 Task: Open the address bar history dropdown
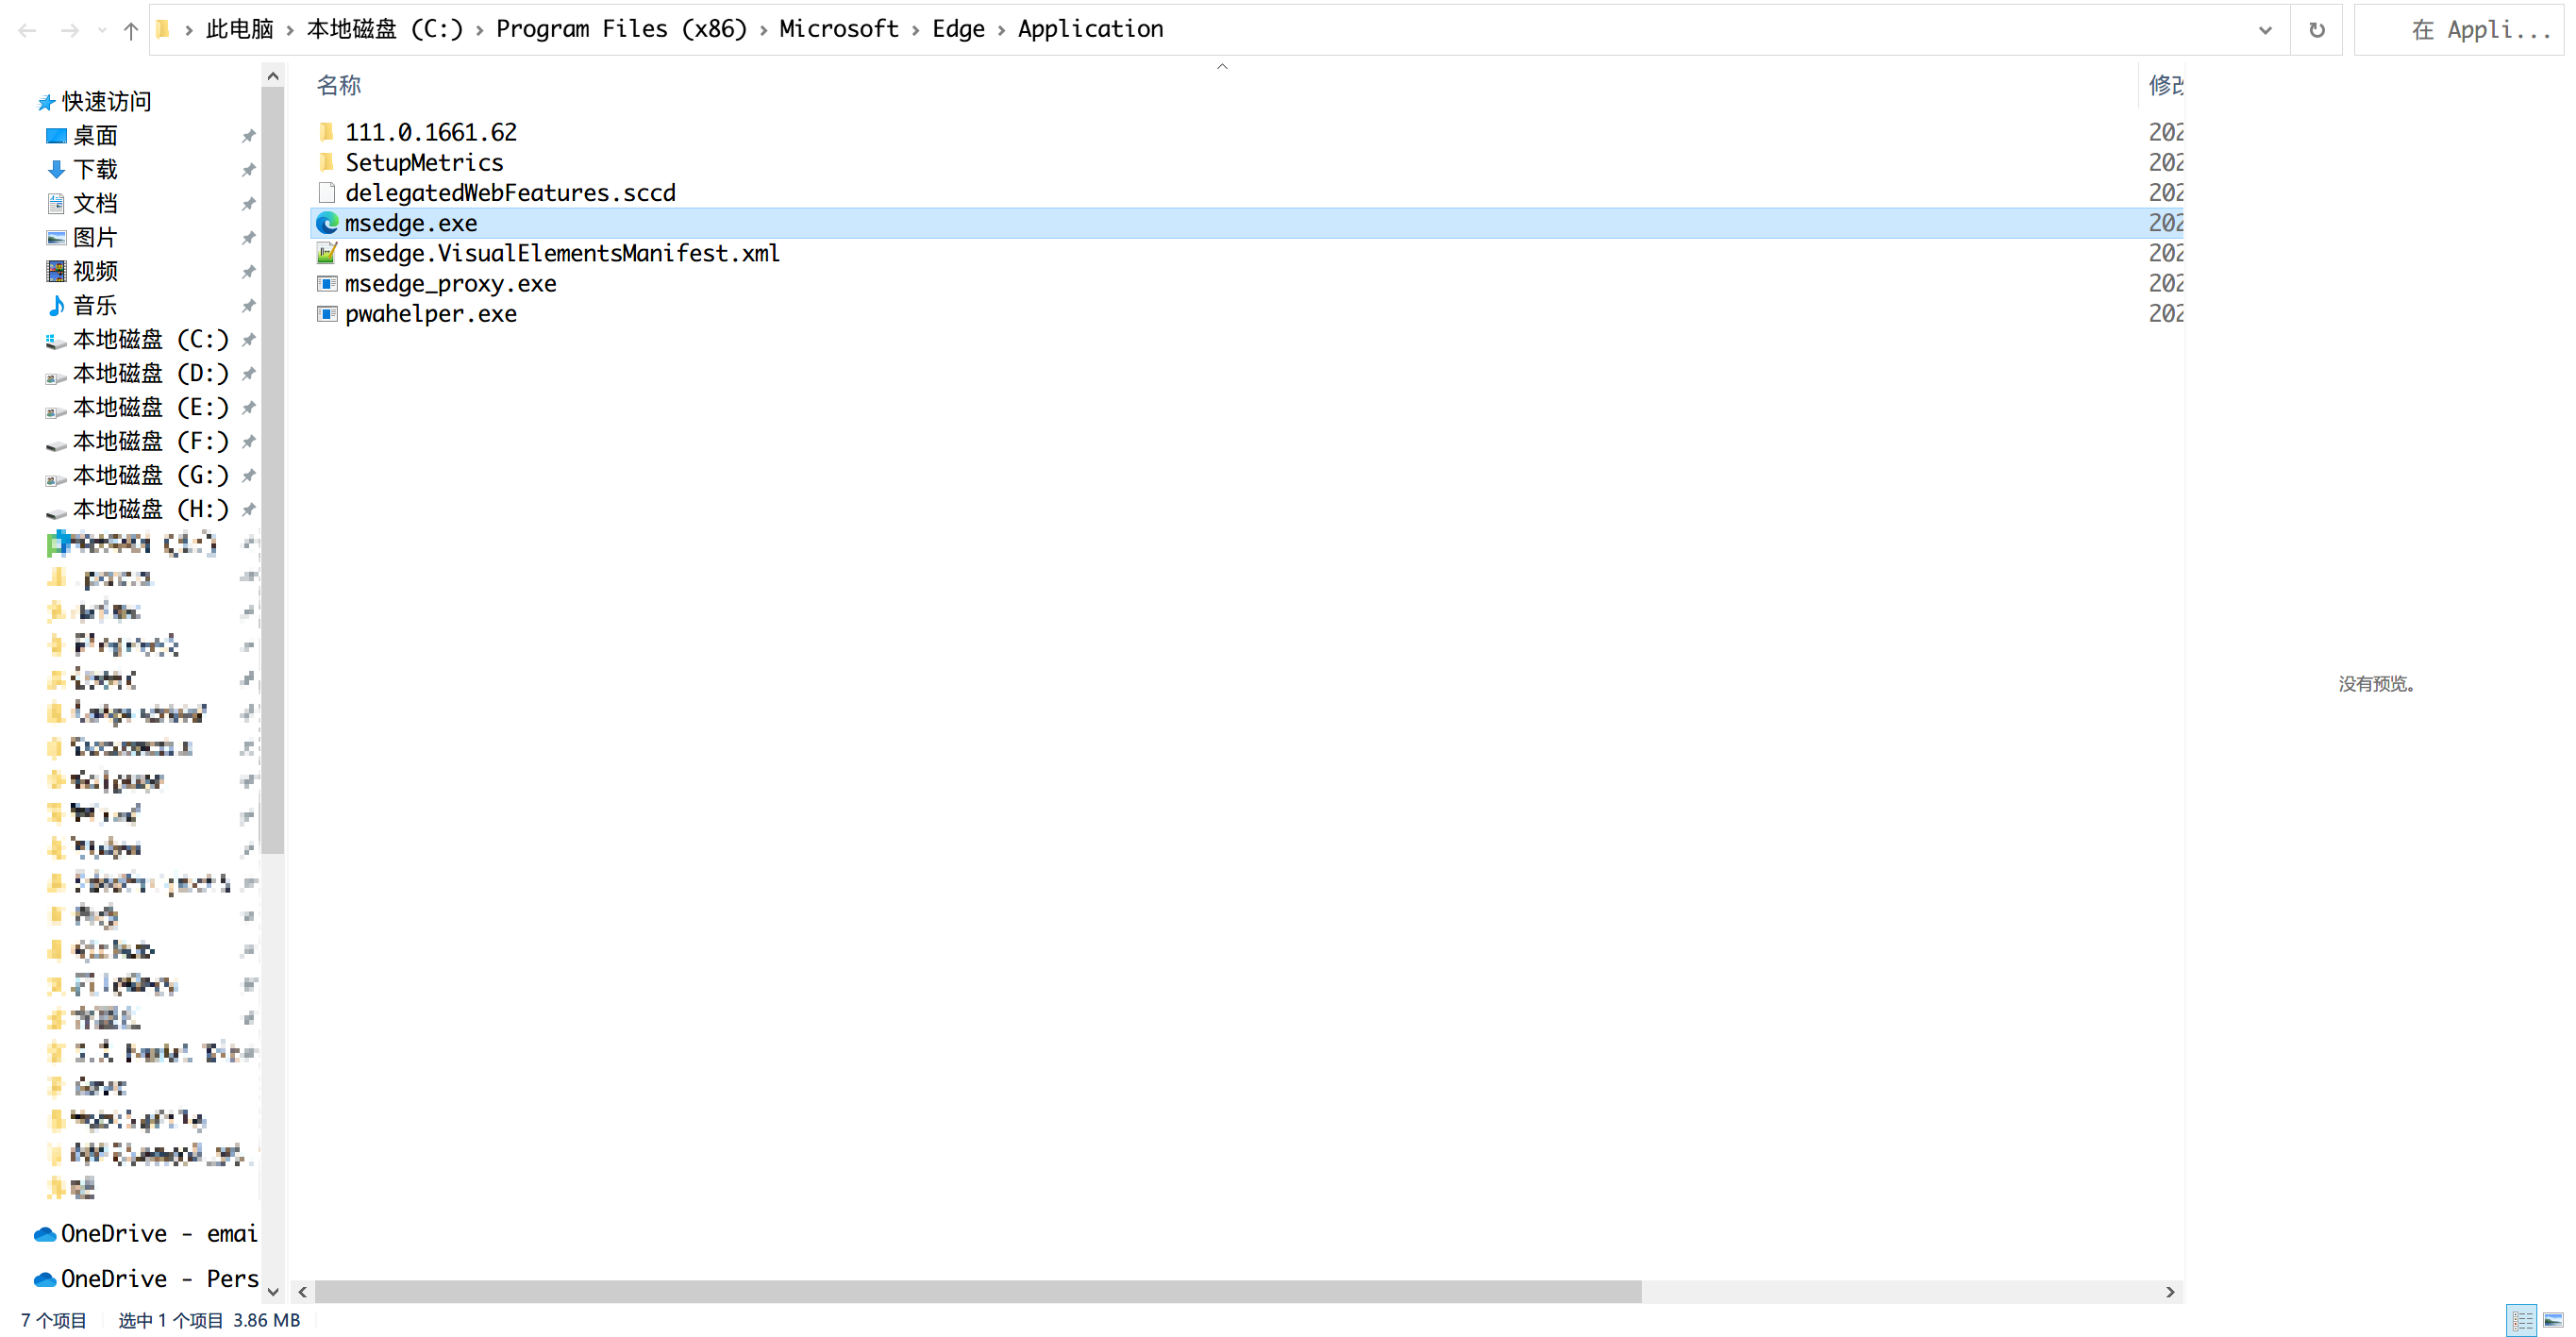pos(2265,30)
